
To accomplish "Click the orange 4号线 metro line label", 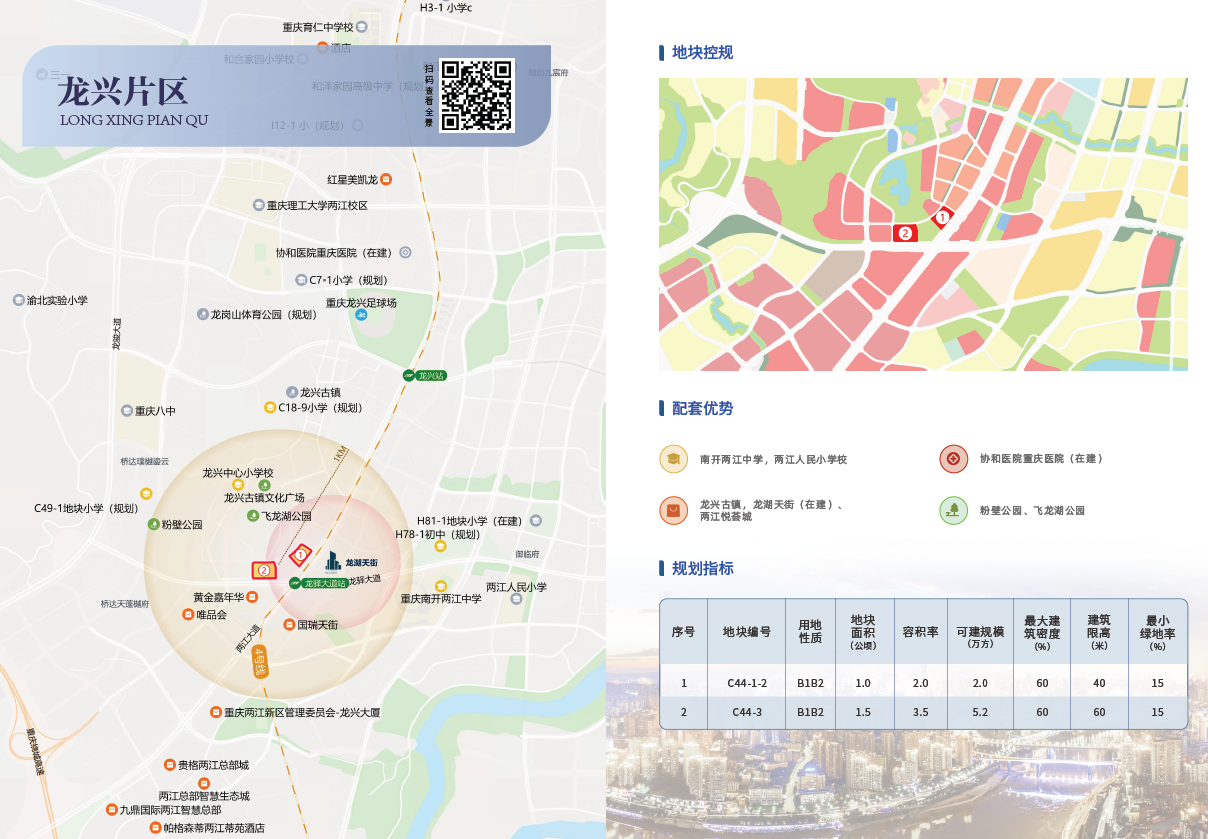I will (260, 663).
